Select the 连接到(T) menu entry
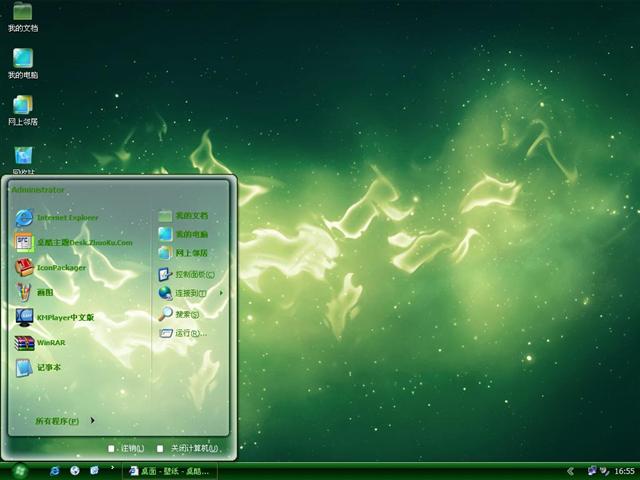Viewport: 640px width, 480px height. [191, 293]
